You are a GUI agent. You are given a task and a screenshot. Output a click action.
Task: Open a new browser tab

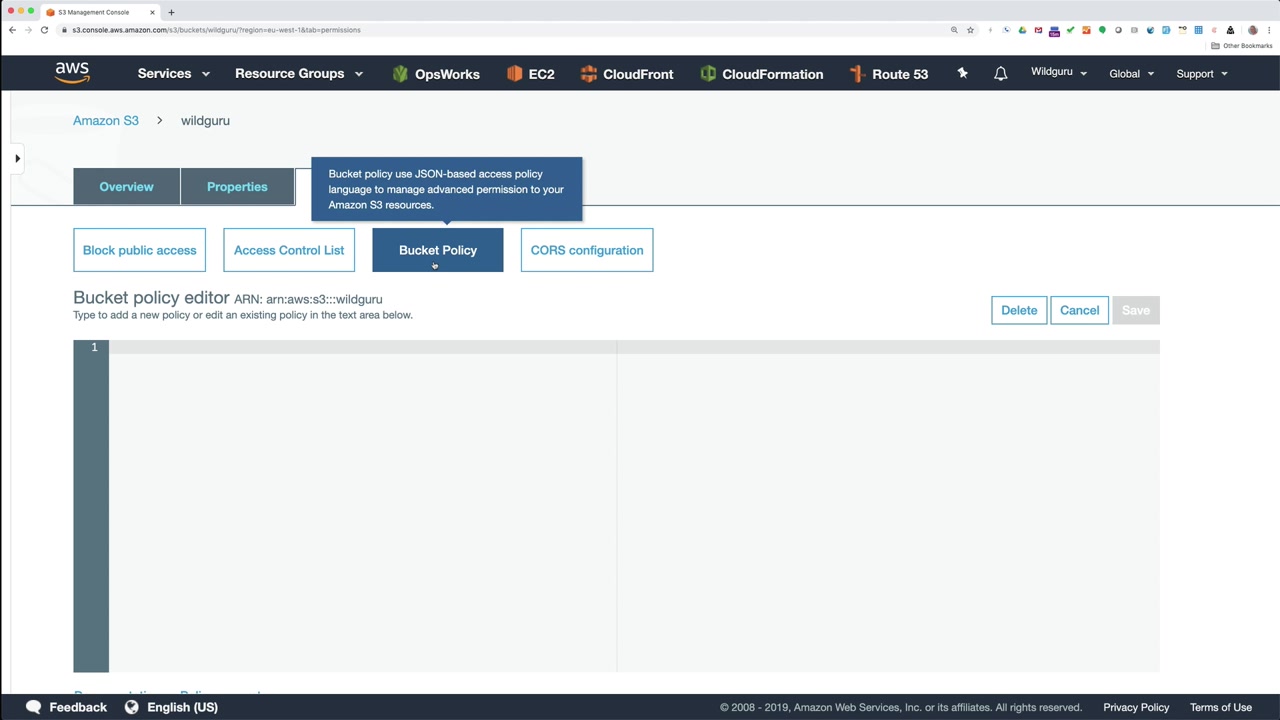(171, 12)
